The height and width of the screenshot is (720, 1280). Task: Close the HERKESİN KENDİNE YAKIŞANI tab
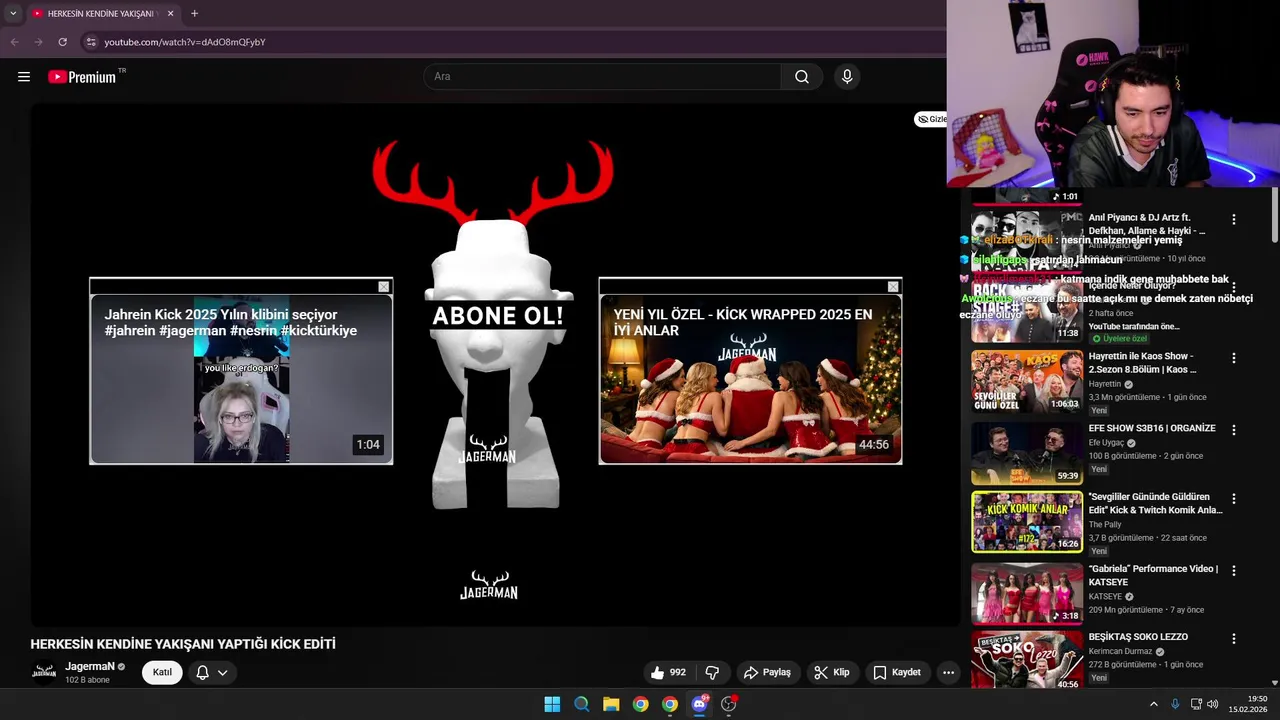pos(170,14)
